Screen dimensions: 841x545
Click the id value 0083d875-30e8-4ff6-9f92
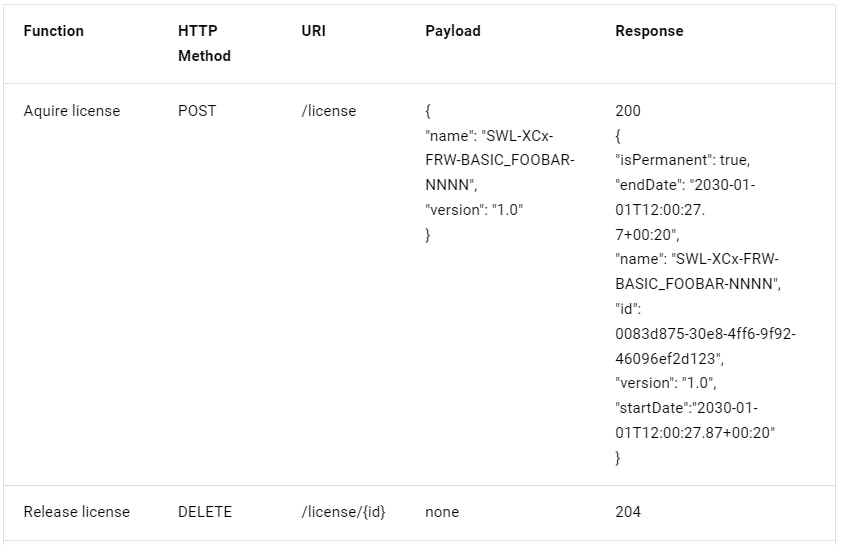coord(705,334)
